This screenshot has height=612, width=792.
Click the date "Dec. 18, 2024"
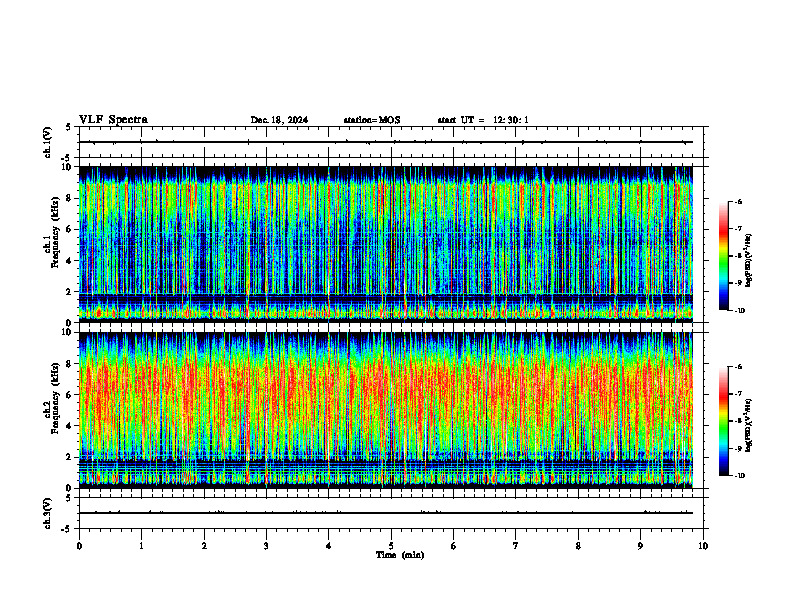coord(279,120)
